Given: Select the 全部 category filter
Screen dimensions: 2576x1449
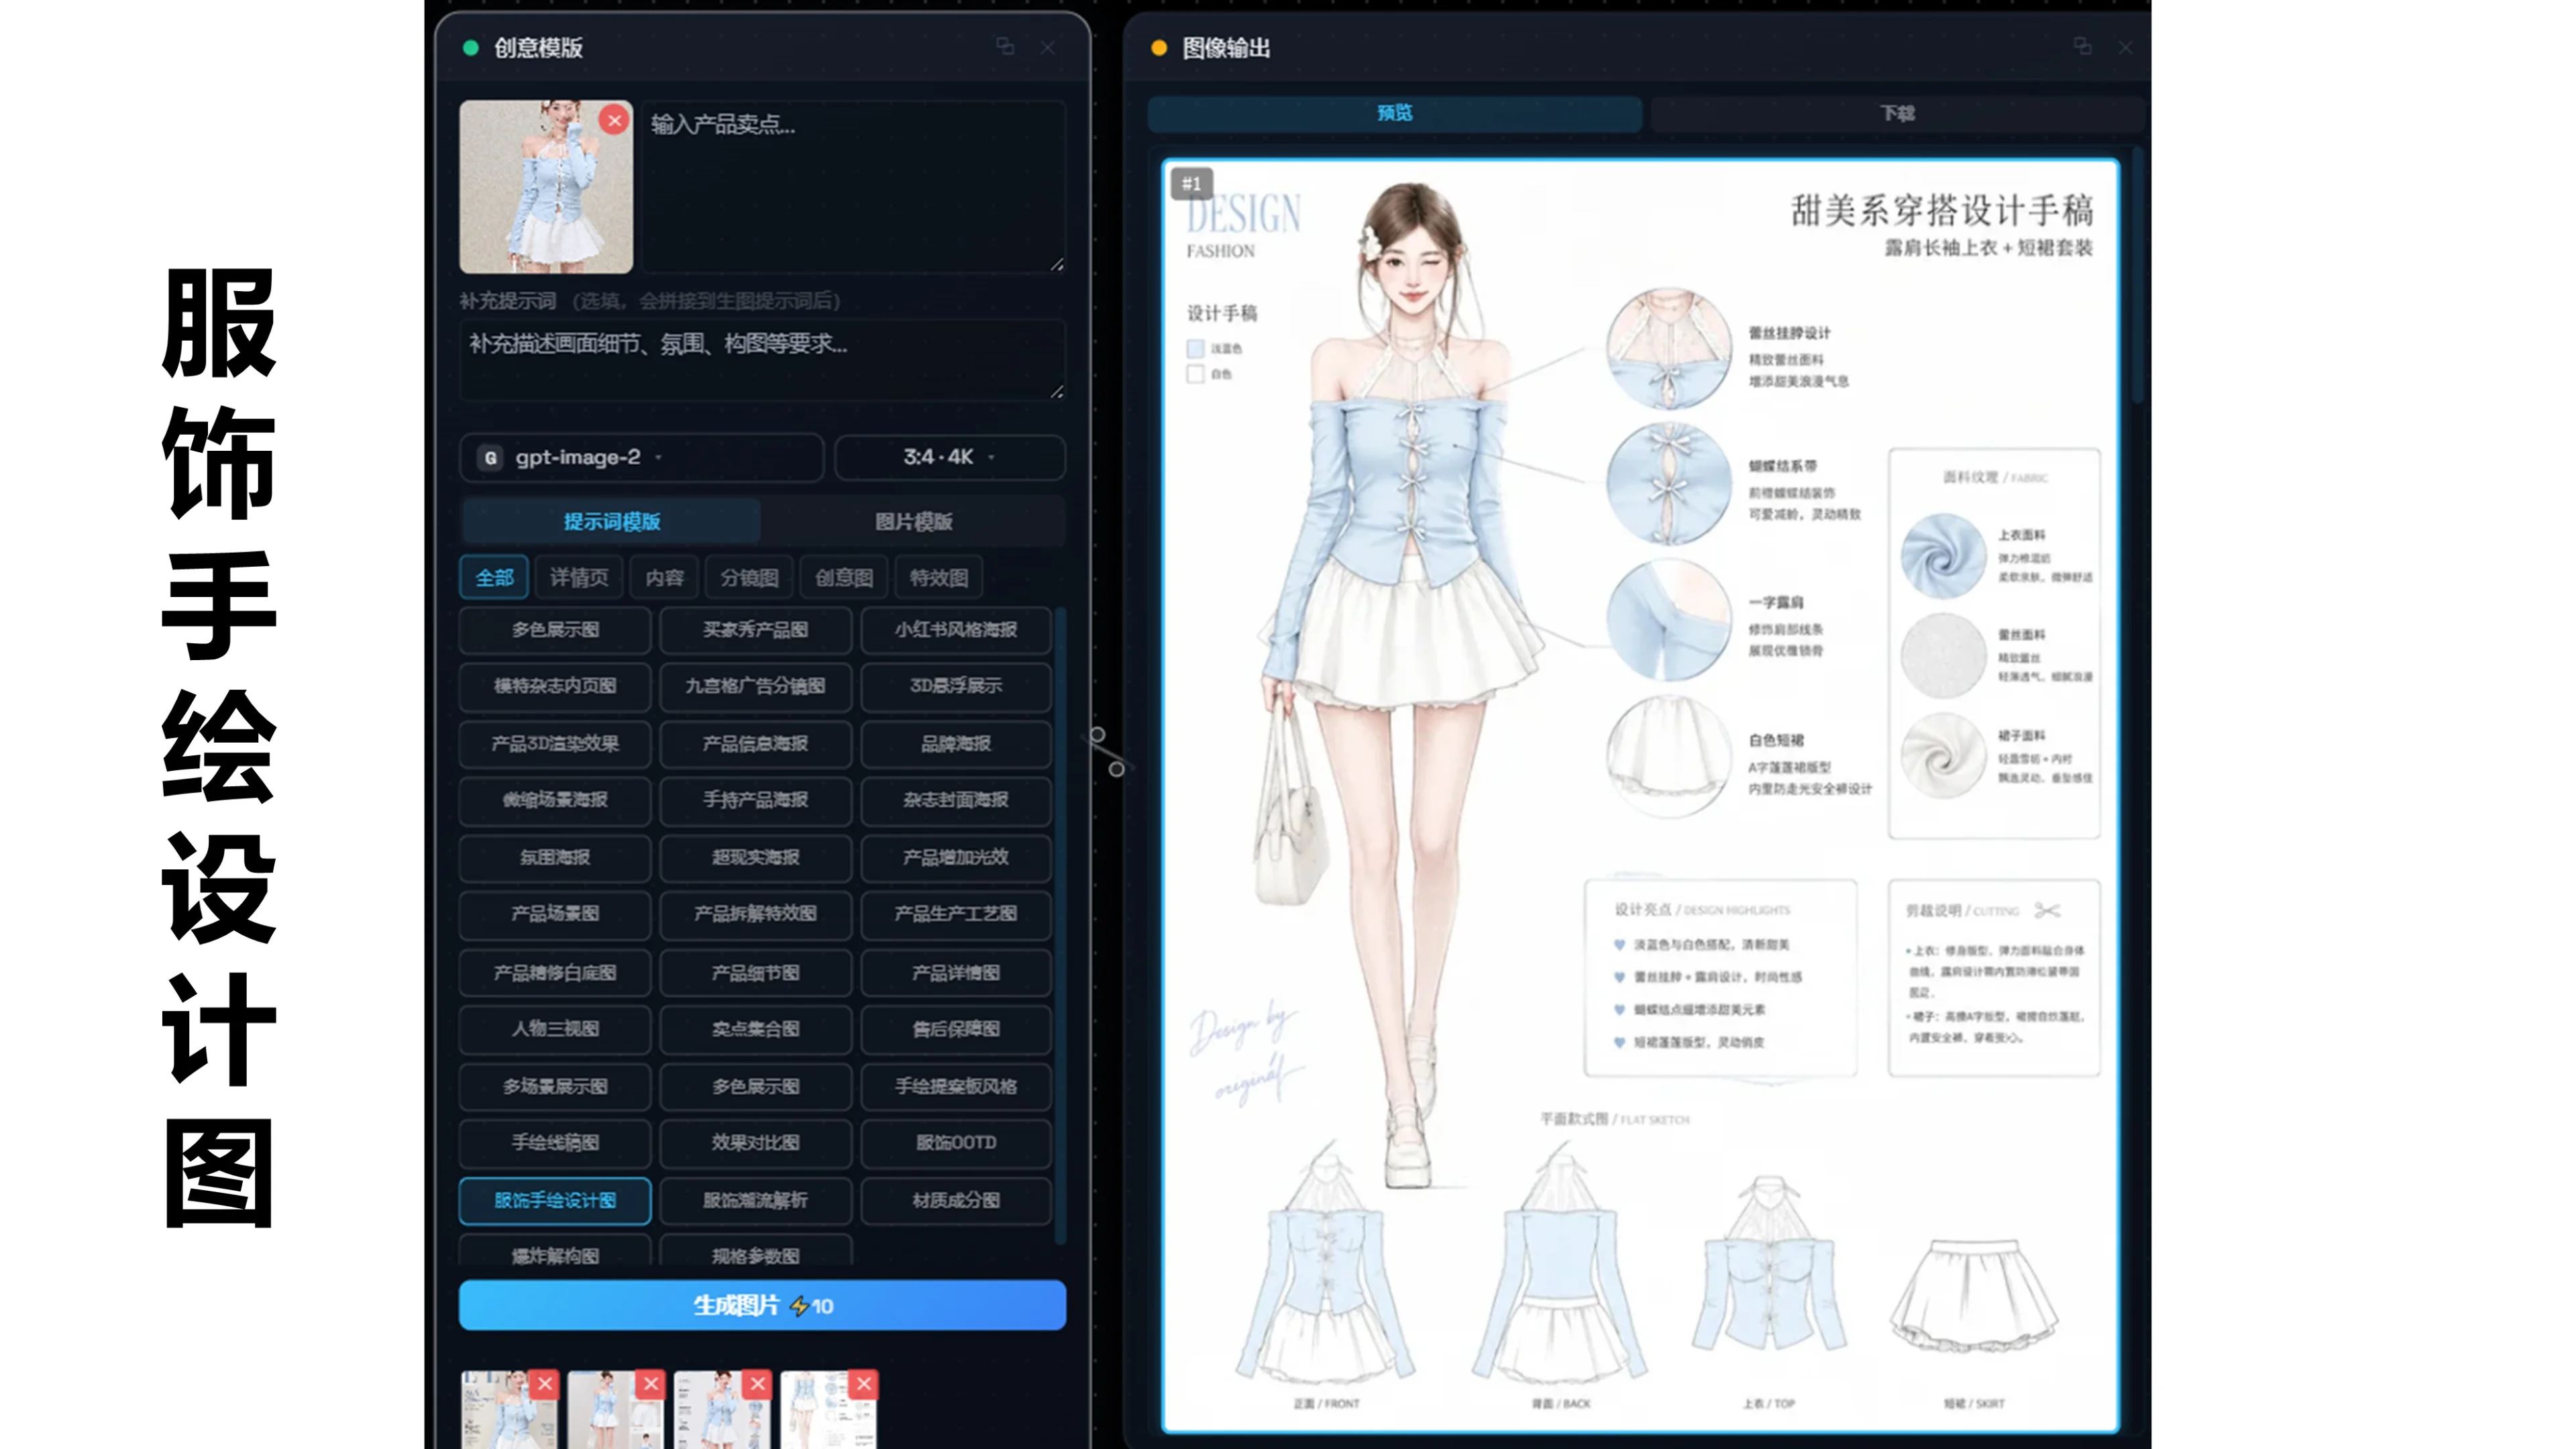Looking at the screenshot, I should (494, 578).
